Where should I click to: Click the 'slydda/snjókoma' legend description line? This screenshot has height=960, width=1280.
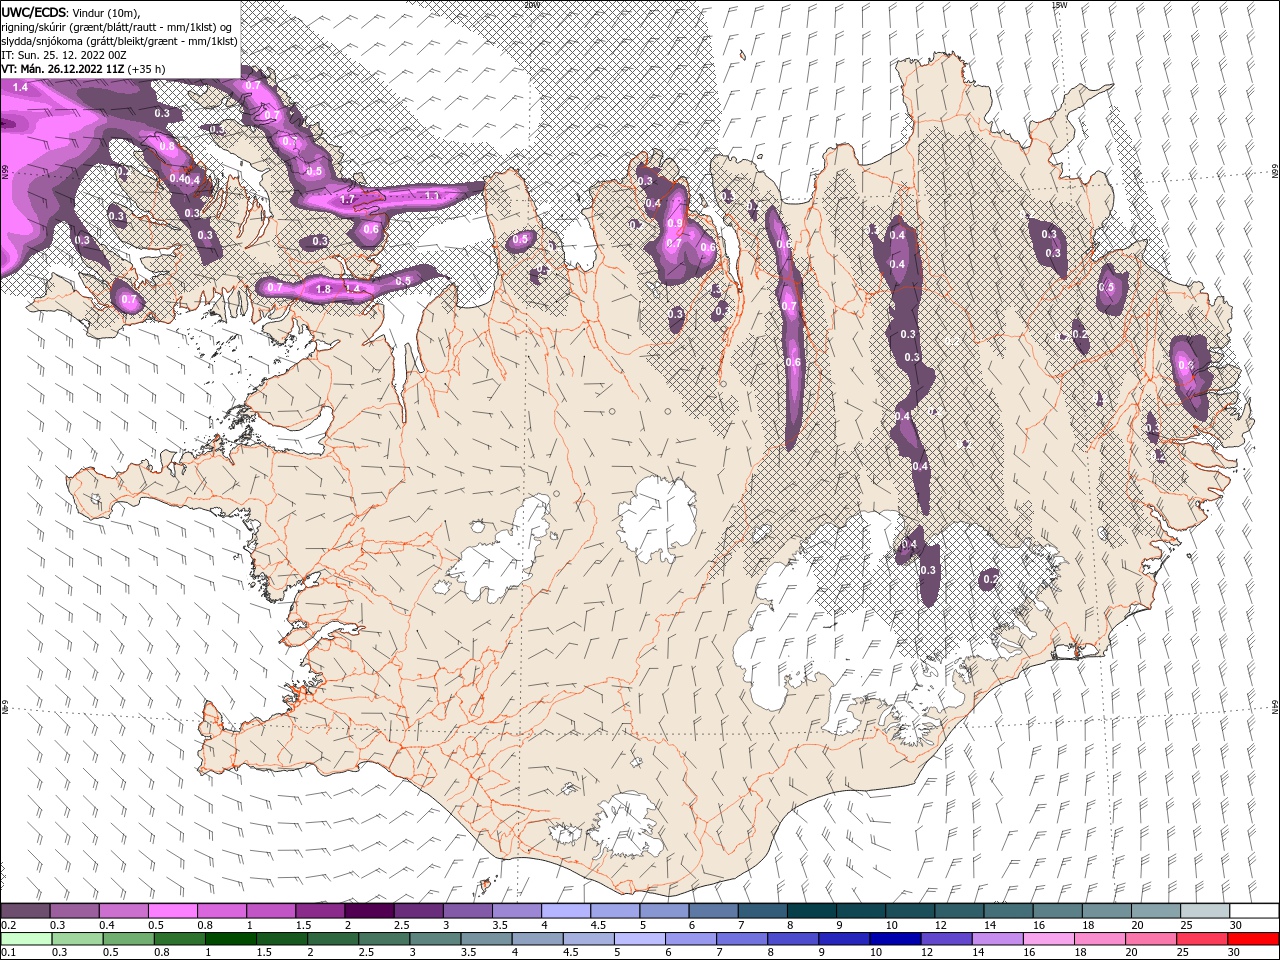[x=119, y=41]
